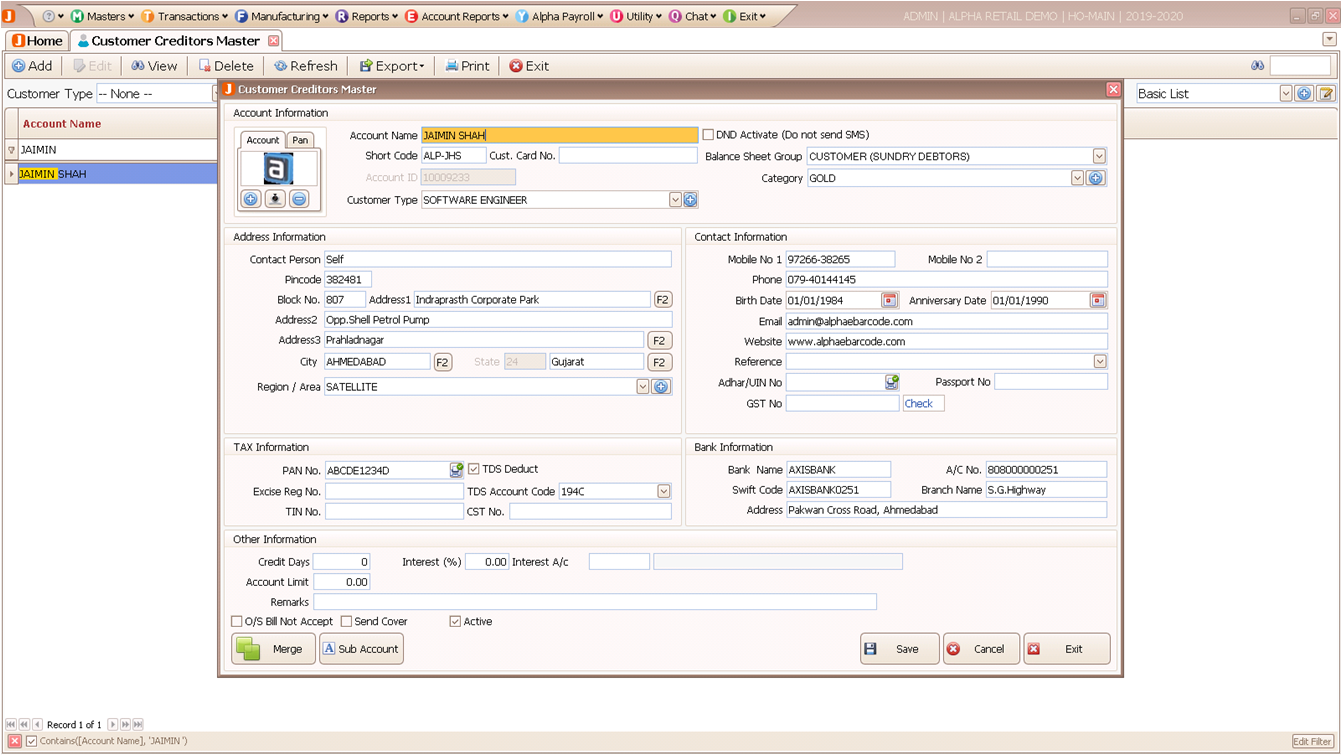Expand the Balance Sheet Group dropdown

[1099, 156]
